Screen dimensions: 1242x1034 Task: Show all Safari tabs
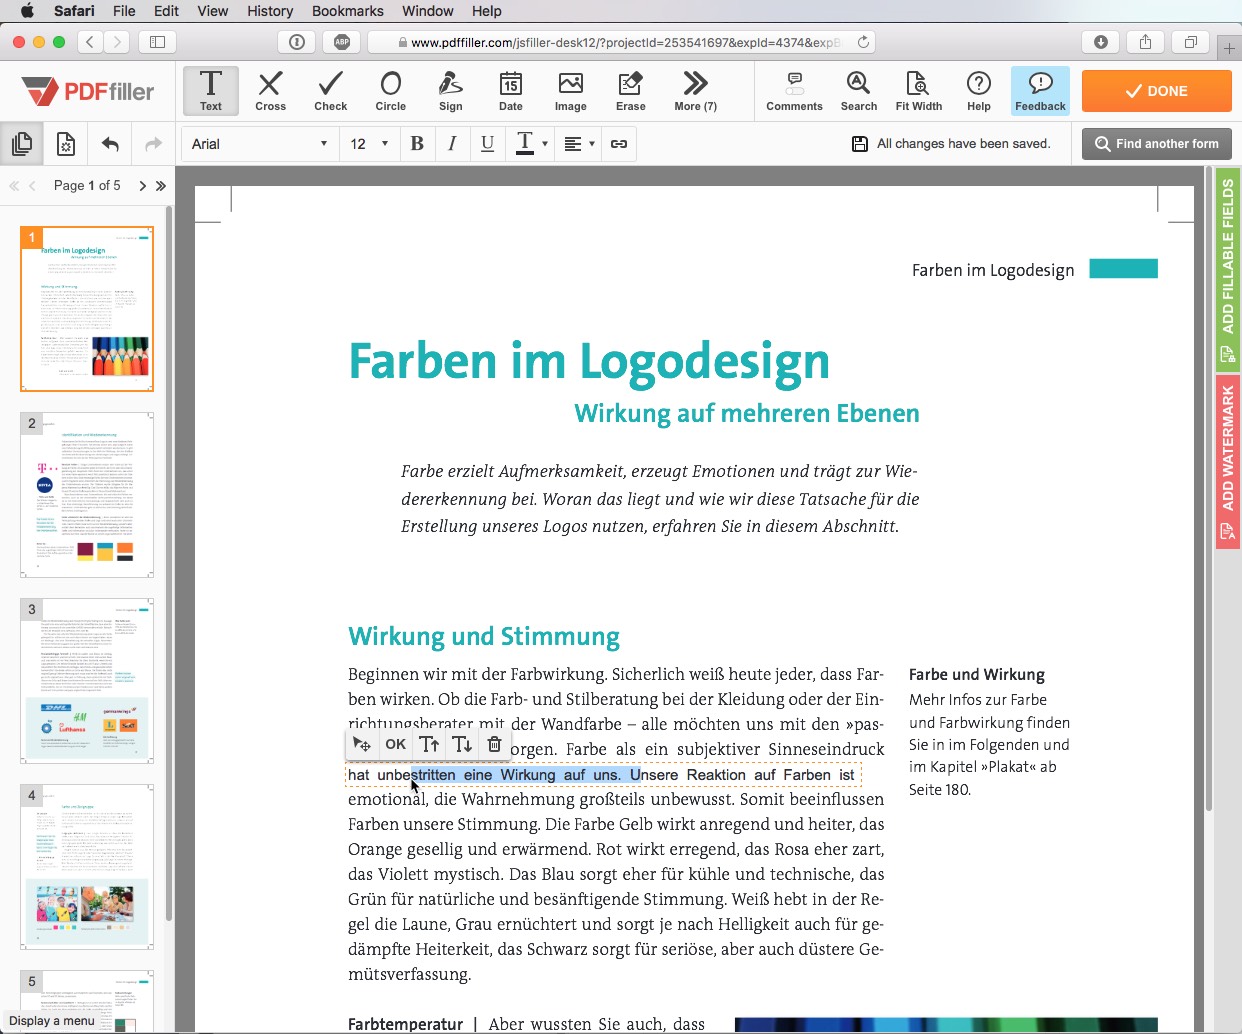1190,42
